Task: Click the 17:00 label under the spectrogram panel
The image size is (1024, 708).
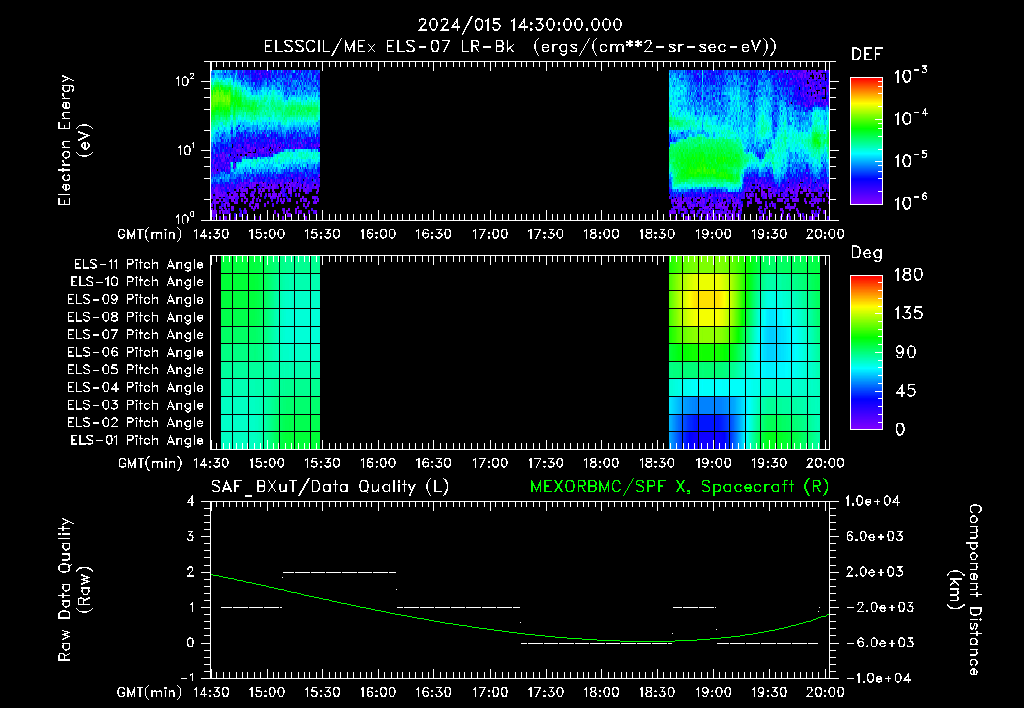Action: coord(490,234)
